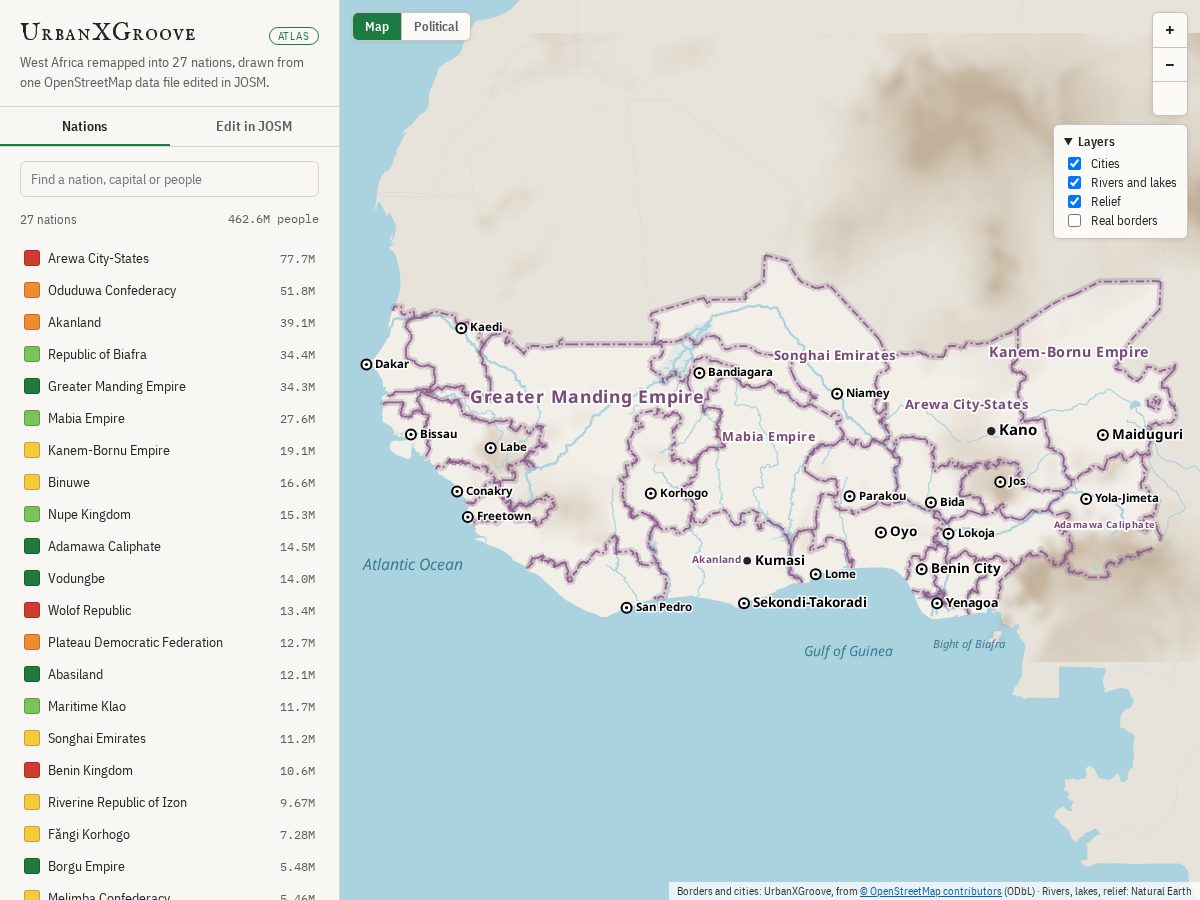
Task: Click the Korhogo city marker
Action: 651,493
